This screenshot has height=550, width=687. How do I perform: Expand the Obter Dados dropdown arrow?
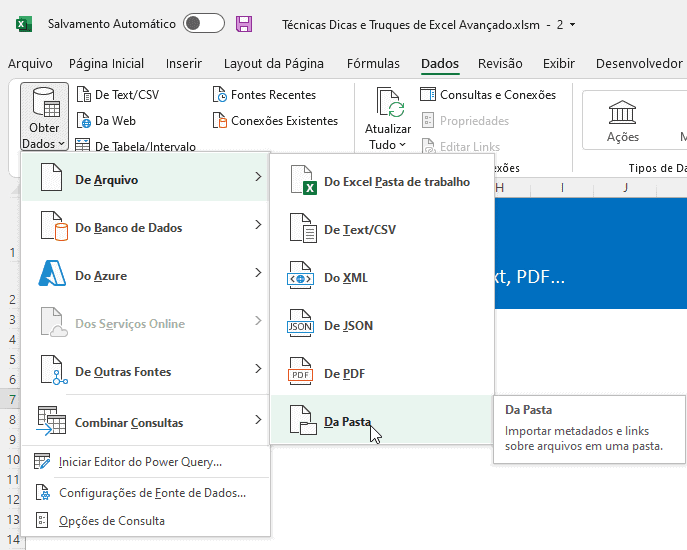(62, 144)
